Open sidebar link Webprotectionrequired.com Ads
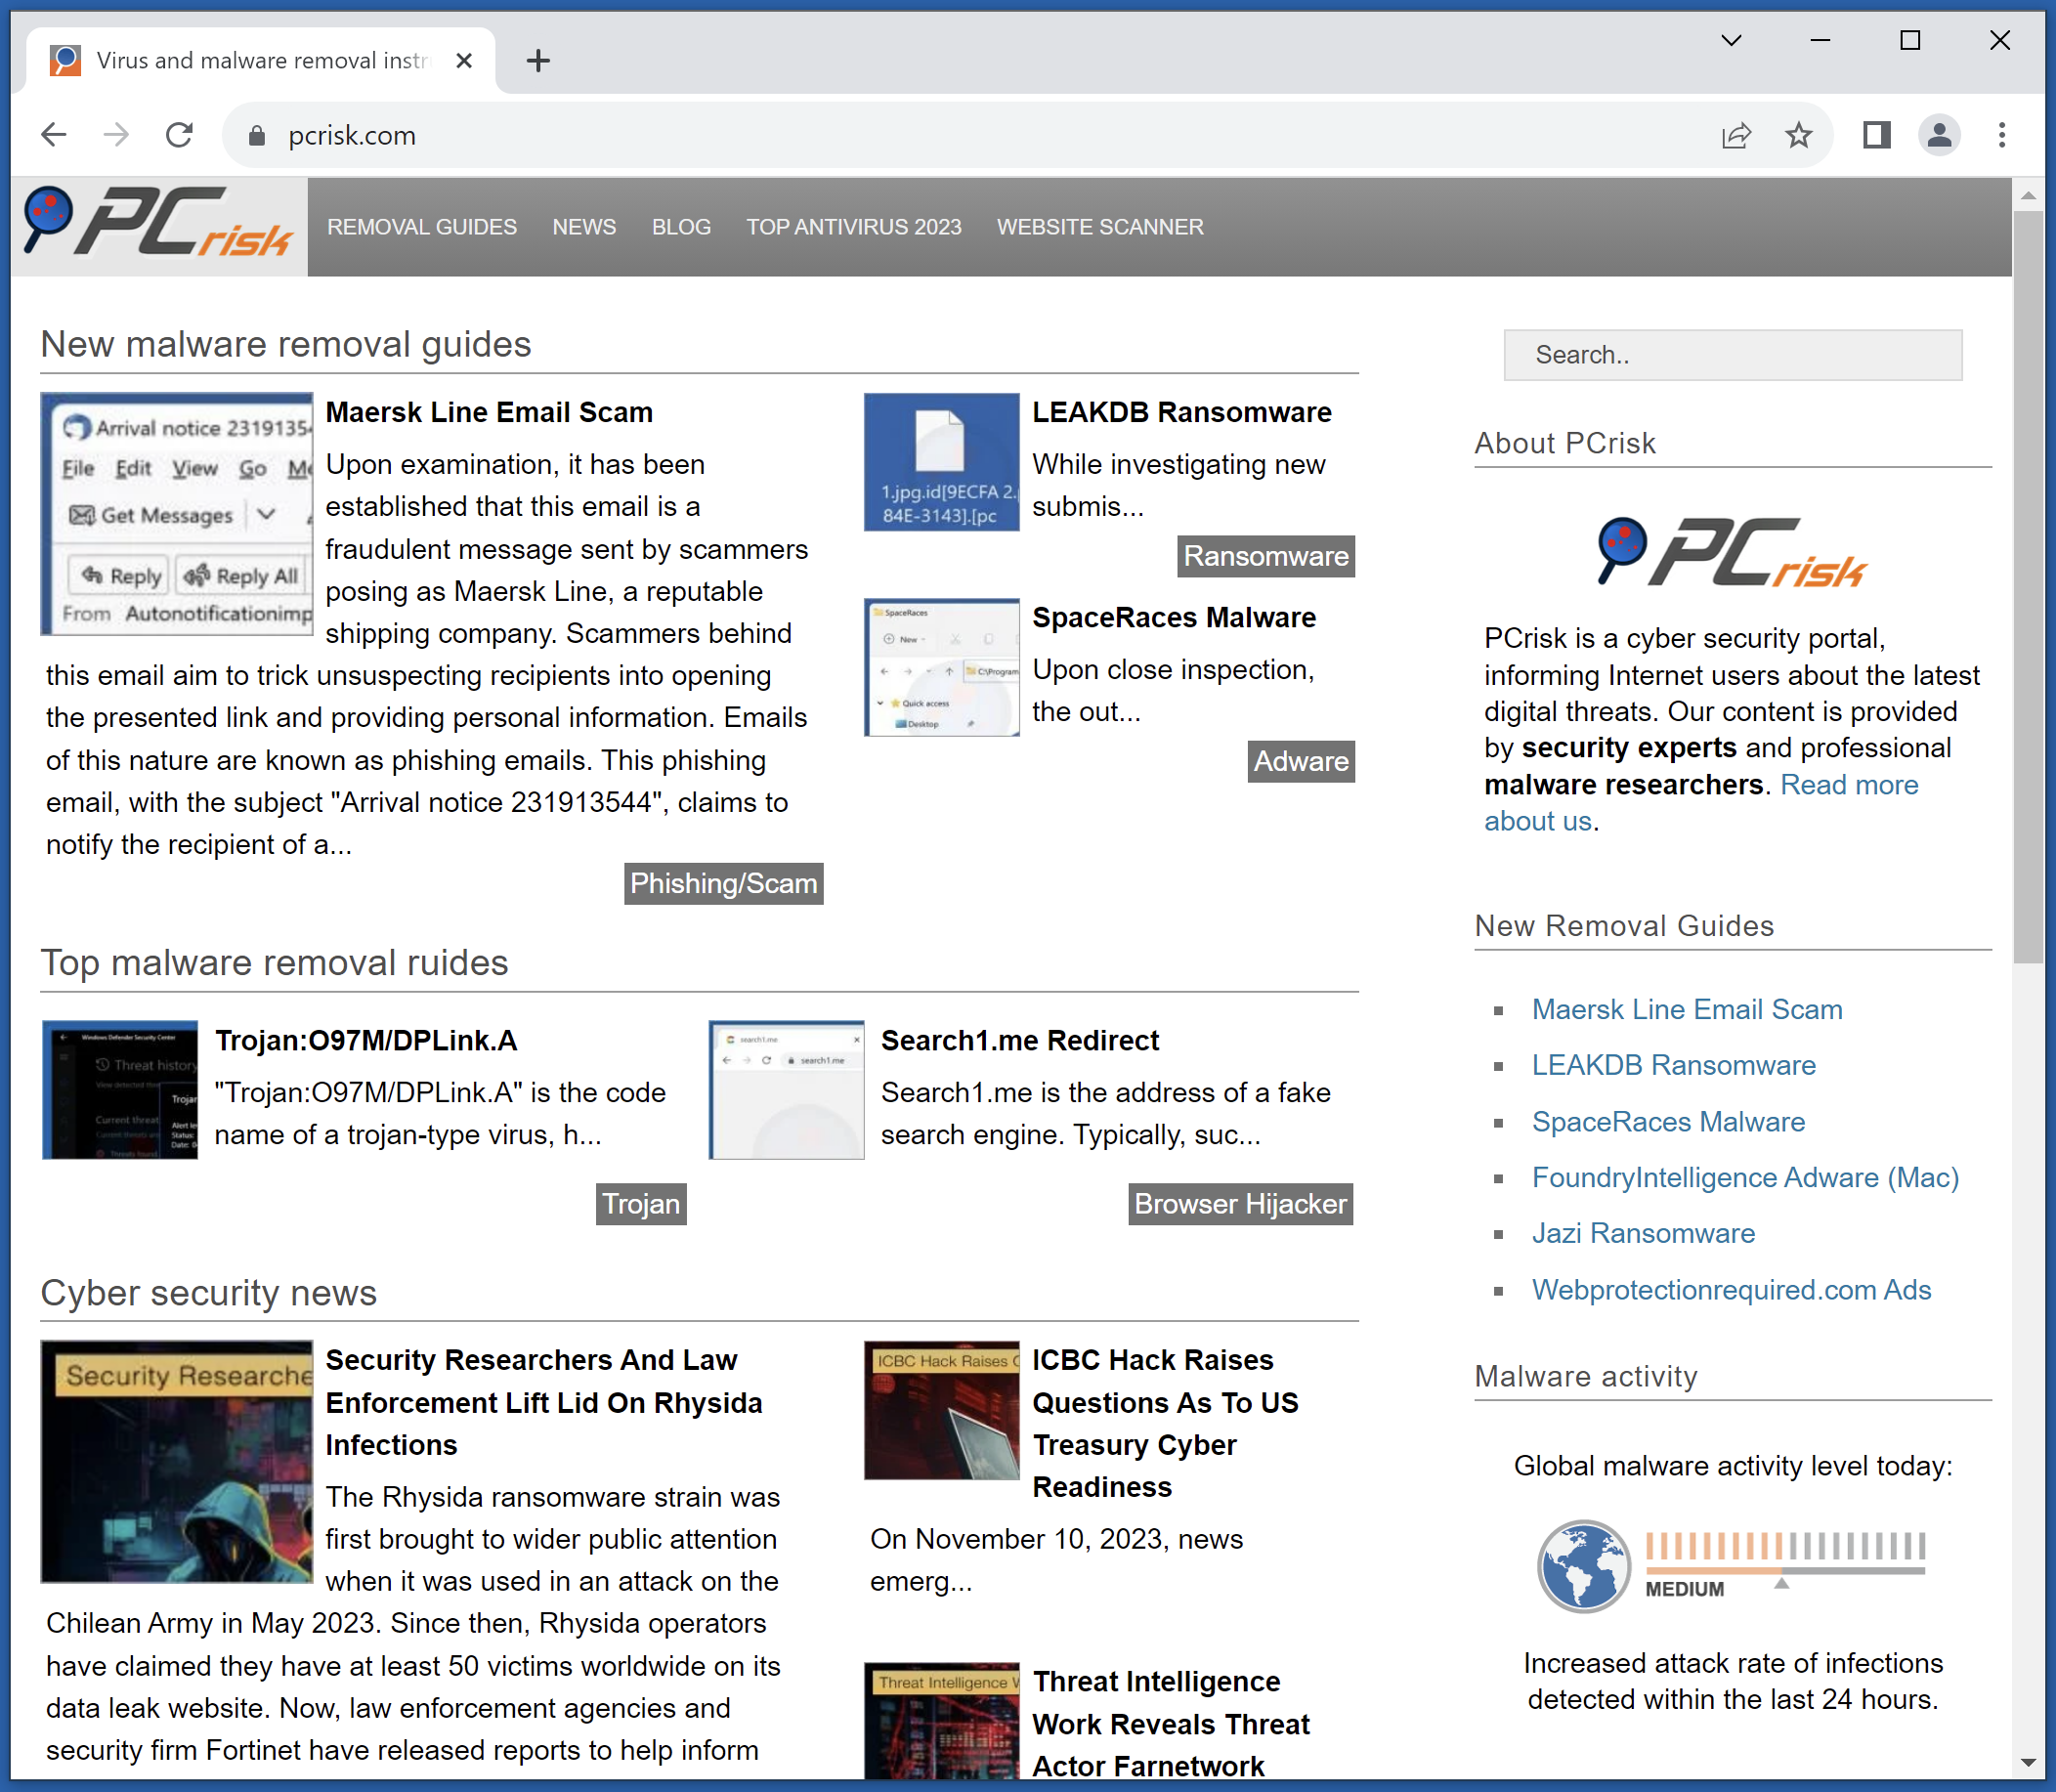The width and height of the screenshot is (2056, 1792). [x=1731, y=1290]
